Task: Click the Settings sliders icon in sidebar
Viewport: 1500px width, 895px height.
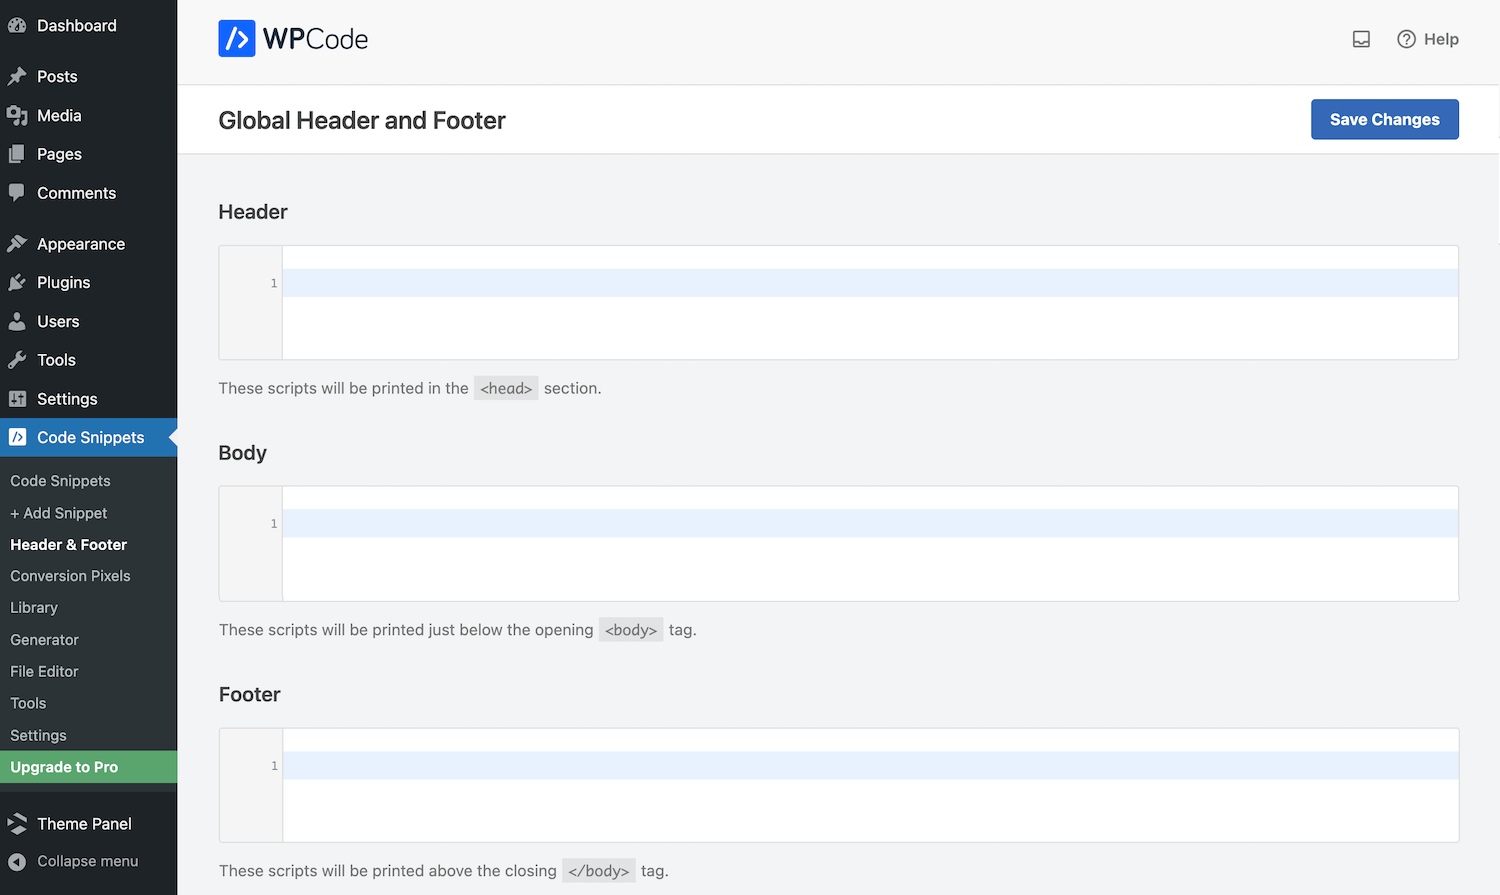Action: 17,399
